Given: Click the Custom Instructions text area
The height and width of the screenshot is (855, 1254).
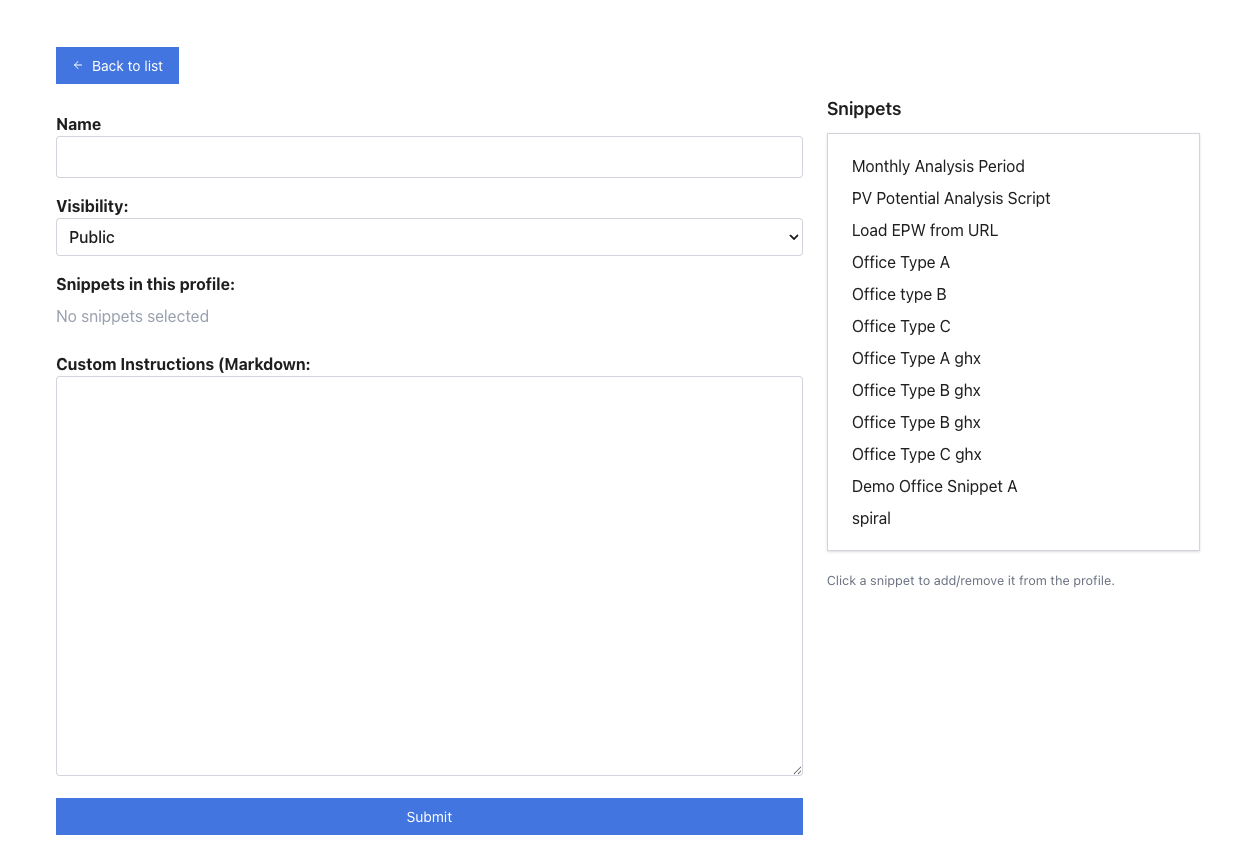Looking at the screenshot, I should [429, 575].
